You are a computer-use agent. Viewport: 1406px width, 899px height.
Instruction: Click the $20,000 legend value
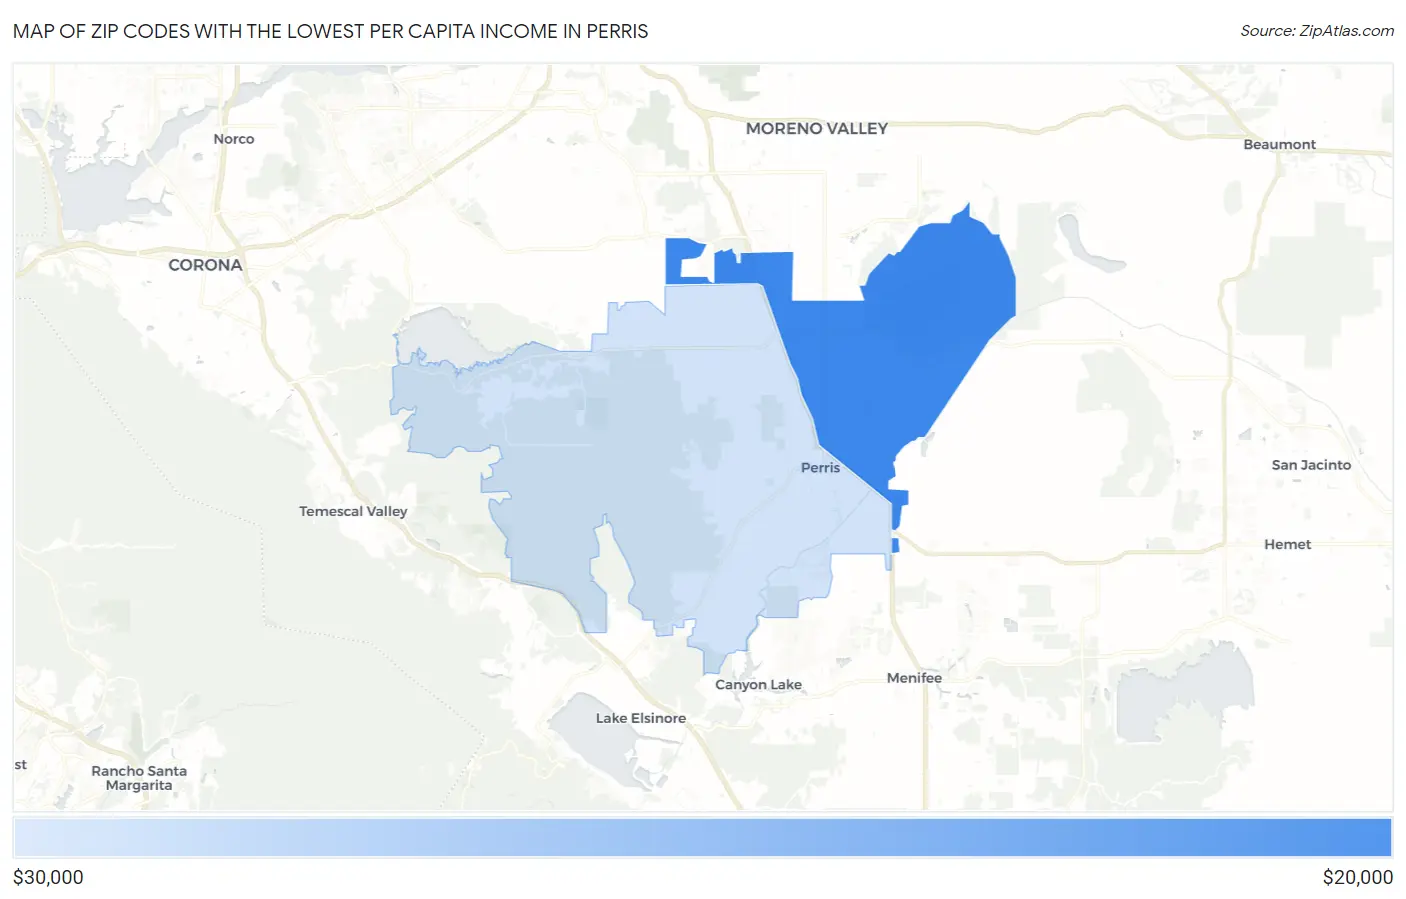click(1357, 877)
